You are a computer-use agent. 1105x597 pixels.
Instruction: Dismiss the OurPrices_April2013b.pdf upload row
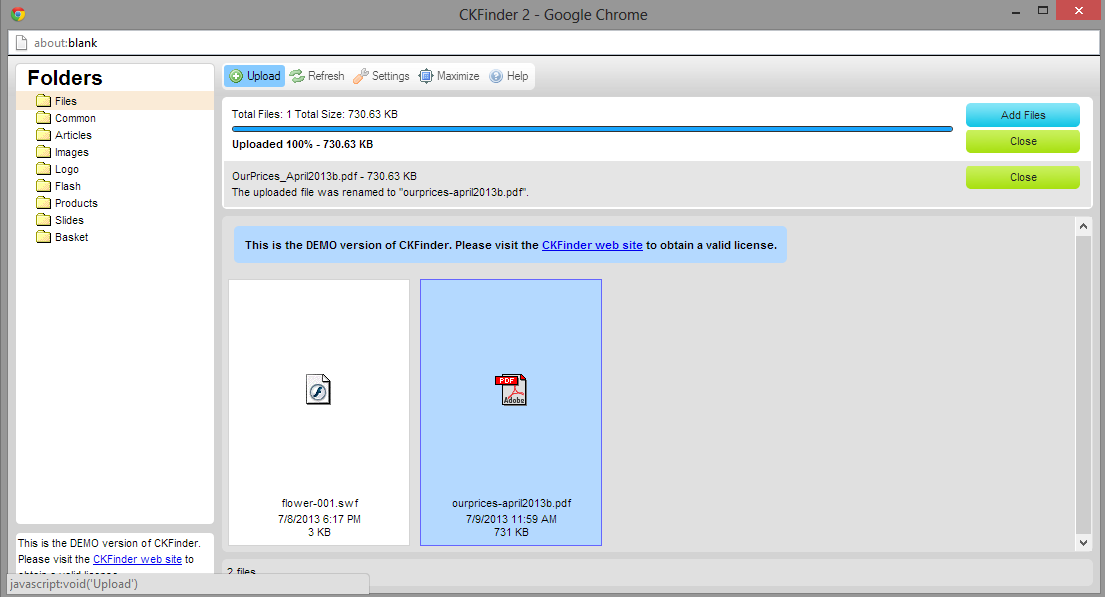coord(1023,177)
